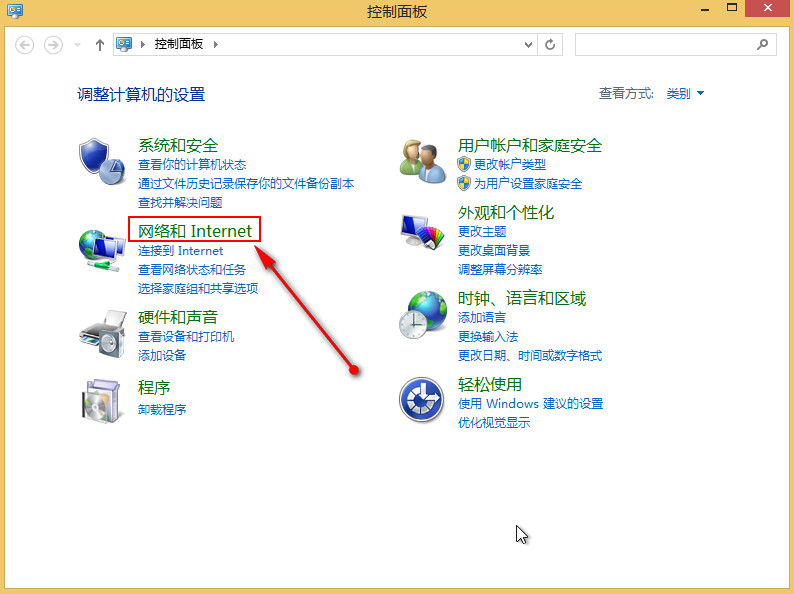Click the 优化视觉显示 link
Image resolution: width=794 pixels, height=594 pixels.
[494, 422]
